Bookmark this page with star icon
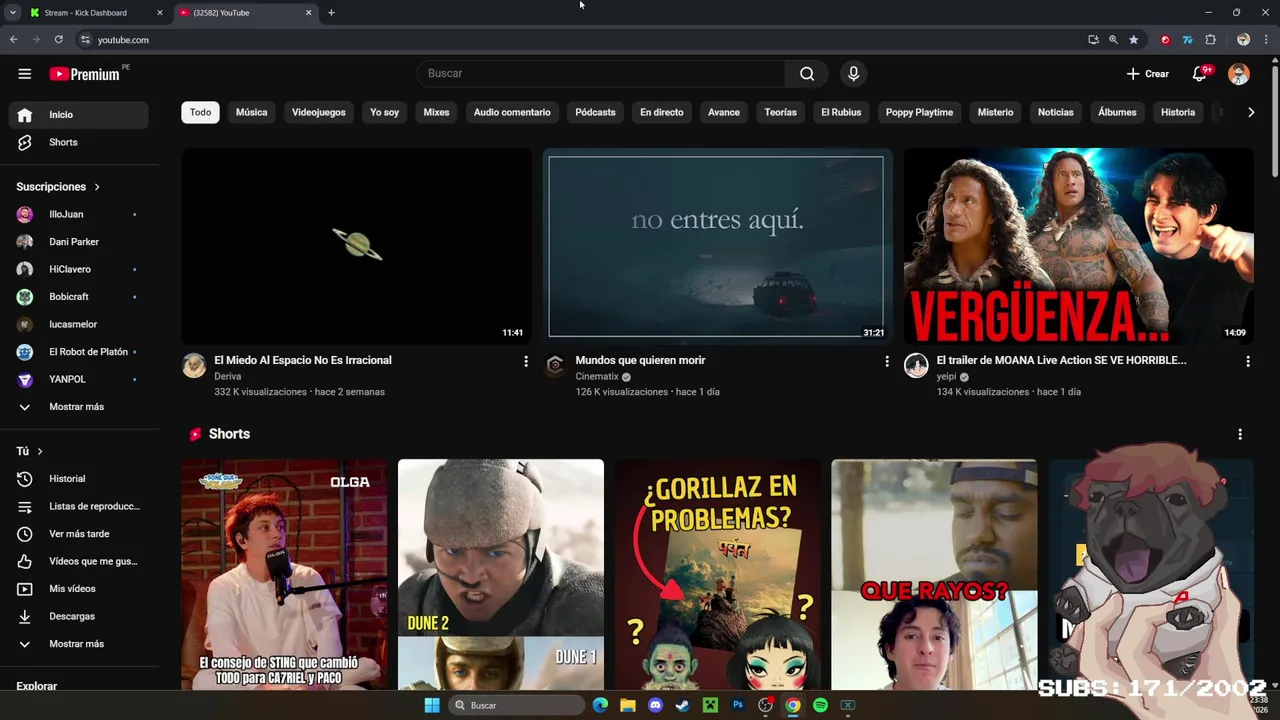1280x720 pixels. pyautogui.click(x=1134, y=40)
